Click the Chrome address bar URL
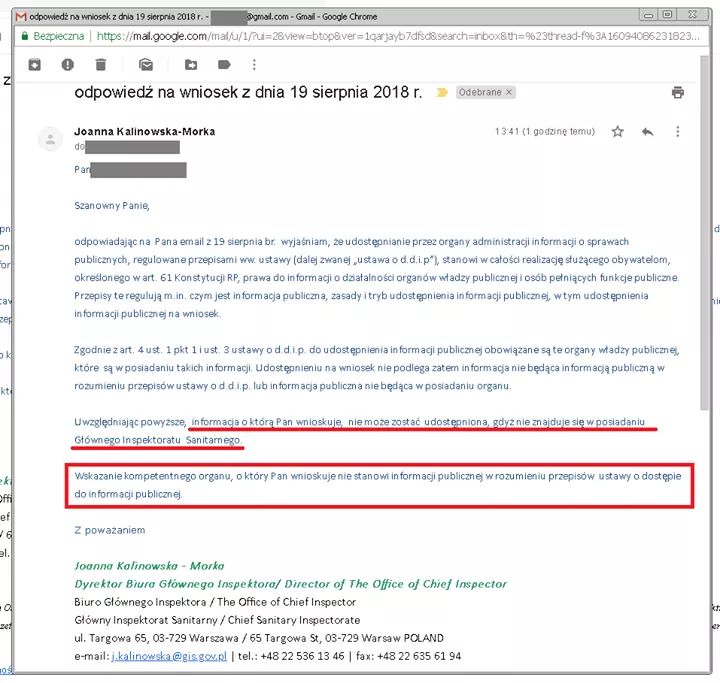 tap(398, 36)
